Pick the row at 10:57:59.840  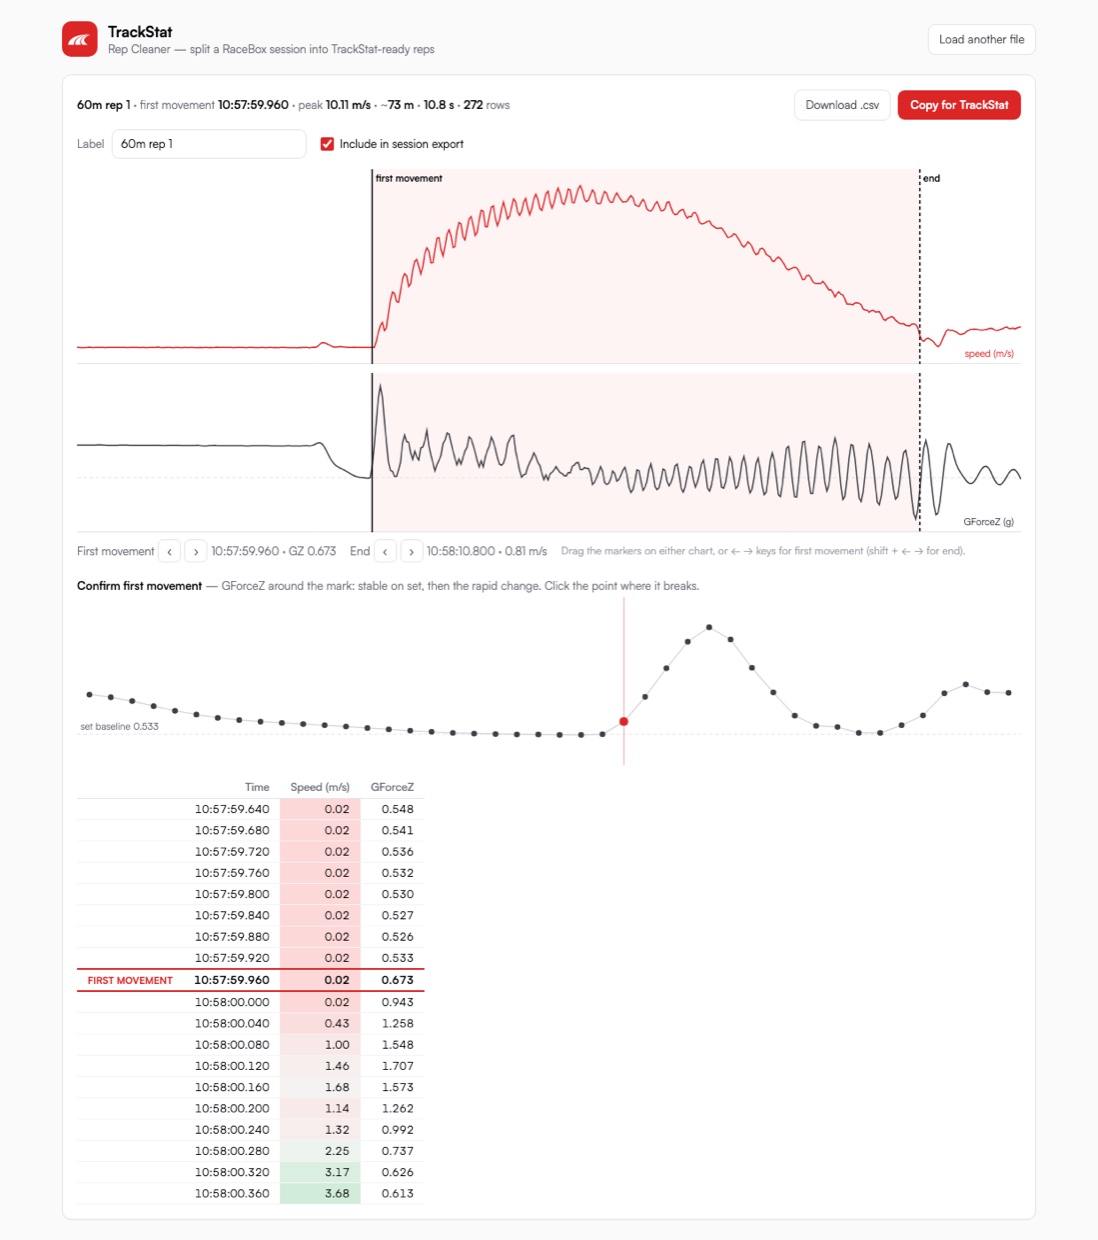point(250,915)
